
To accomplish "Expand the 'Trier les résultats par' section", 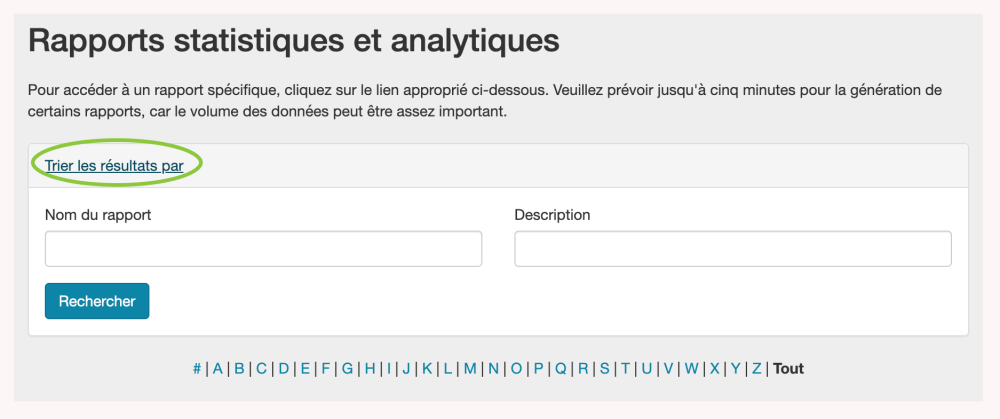I will 114,165.
